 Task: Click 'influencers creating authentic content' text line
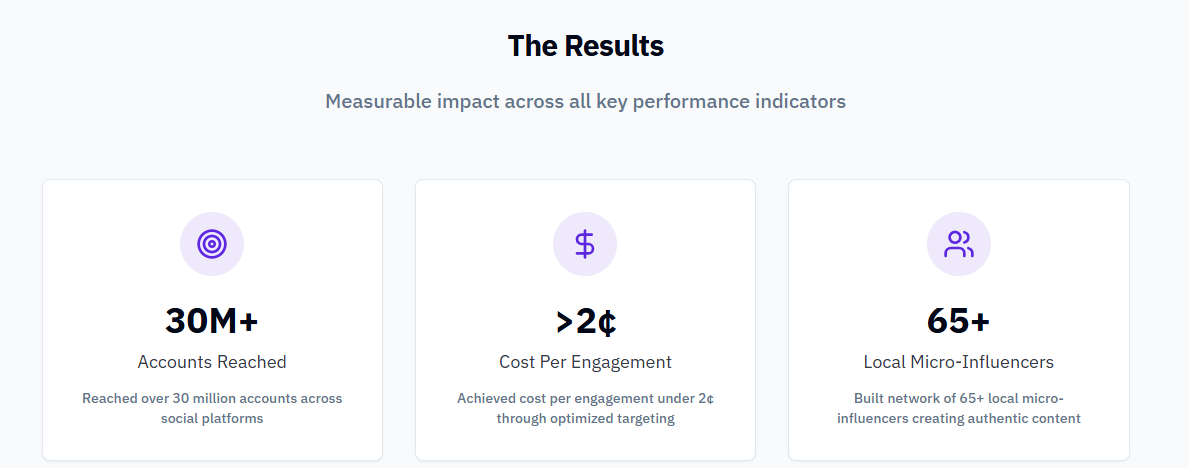click(x=958, y=418)
